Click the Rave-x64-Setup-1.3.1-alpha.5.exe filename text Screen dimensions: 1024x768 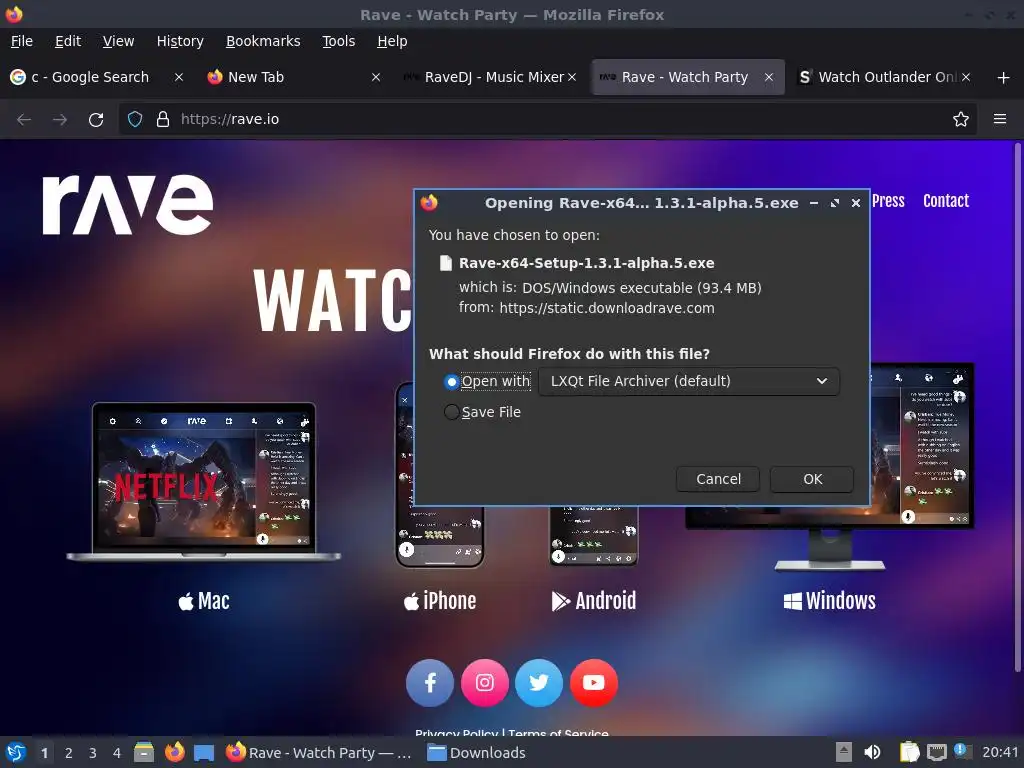tap(586, 263)
